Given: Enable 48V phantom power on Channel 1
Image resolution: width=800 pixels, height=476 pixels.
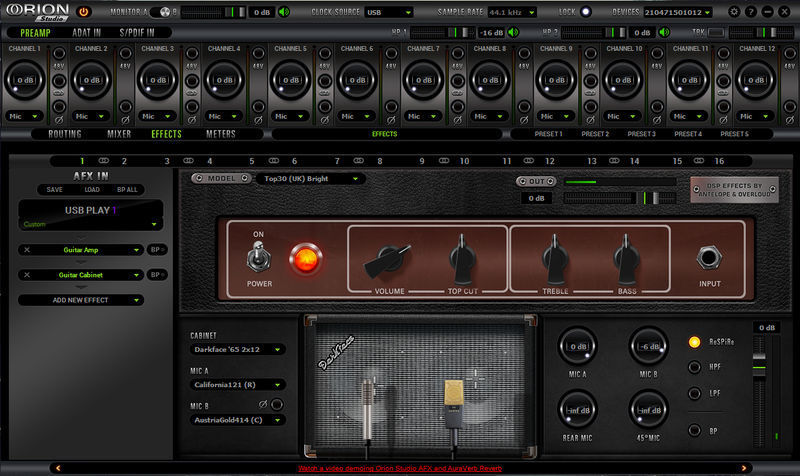Looking at the screenshot, I should coord(59,54).
